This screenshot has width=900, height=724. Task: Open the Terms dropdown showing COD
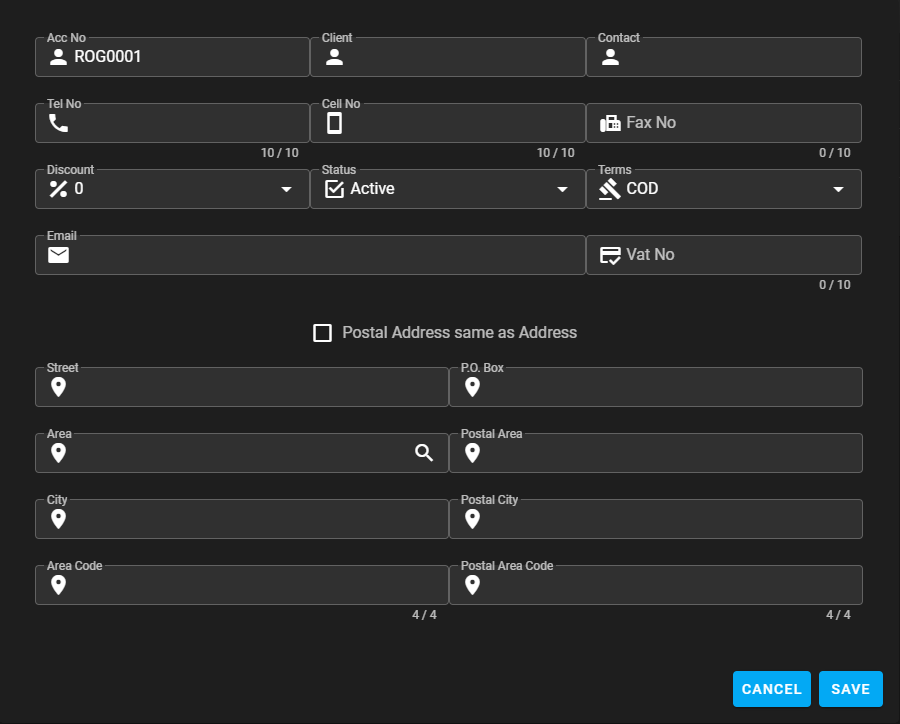838,189
